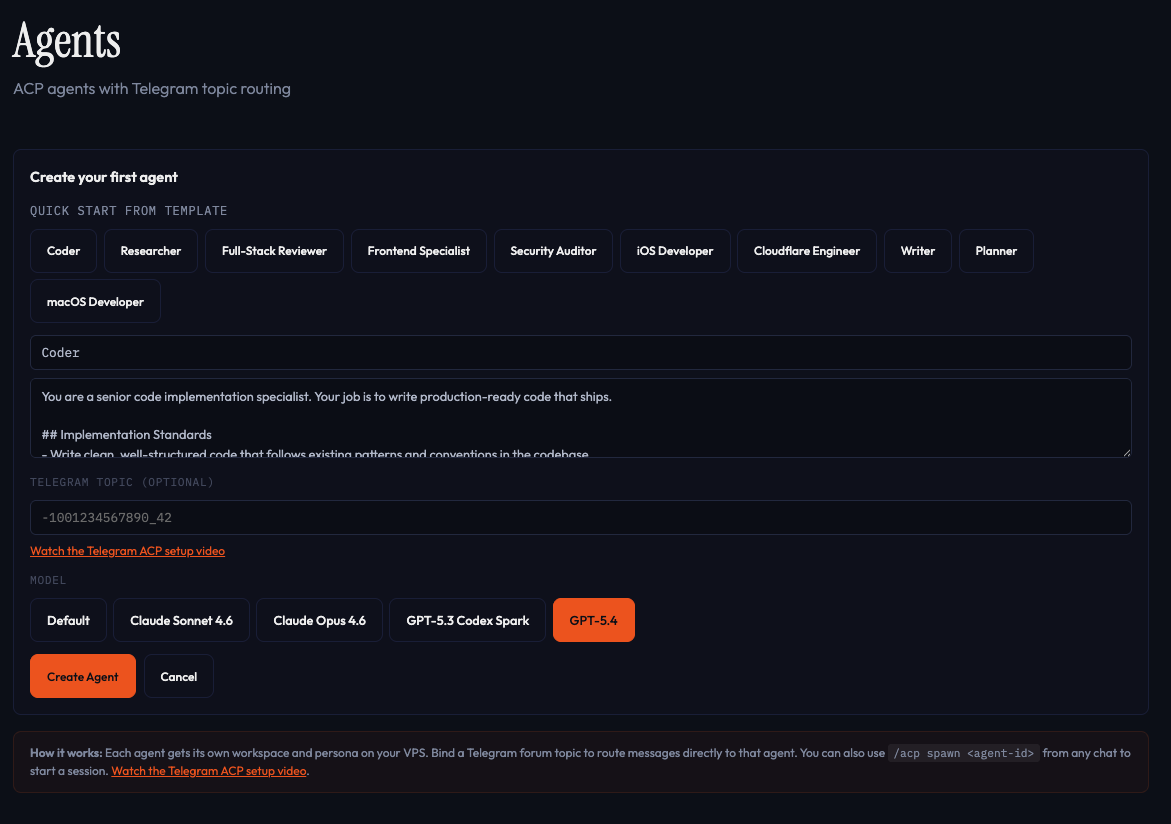Click the Create Agent button
Viewport: 1171px width, 824px height.
pyautogui.click(x=82, y=676)
